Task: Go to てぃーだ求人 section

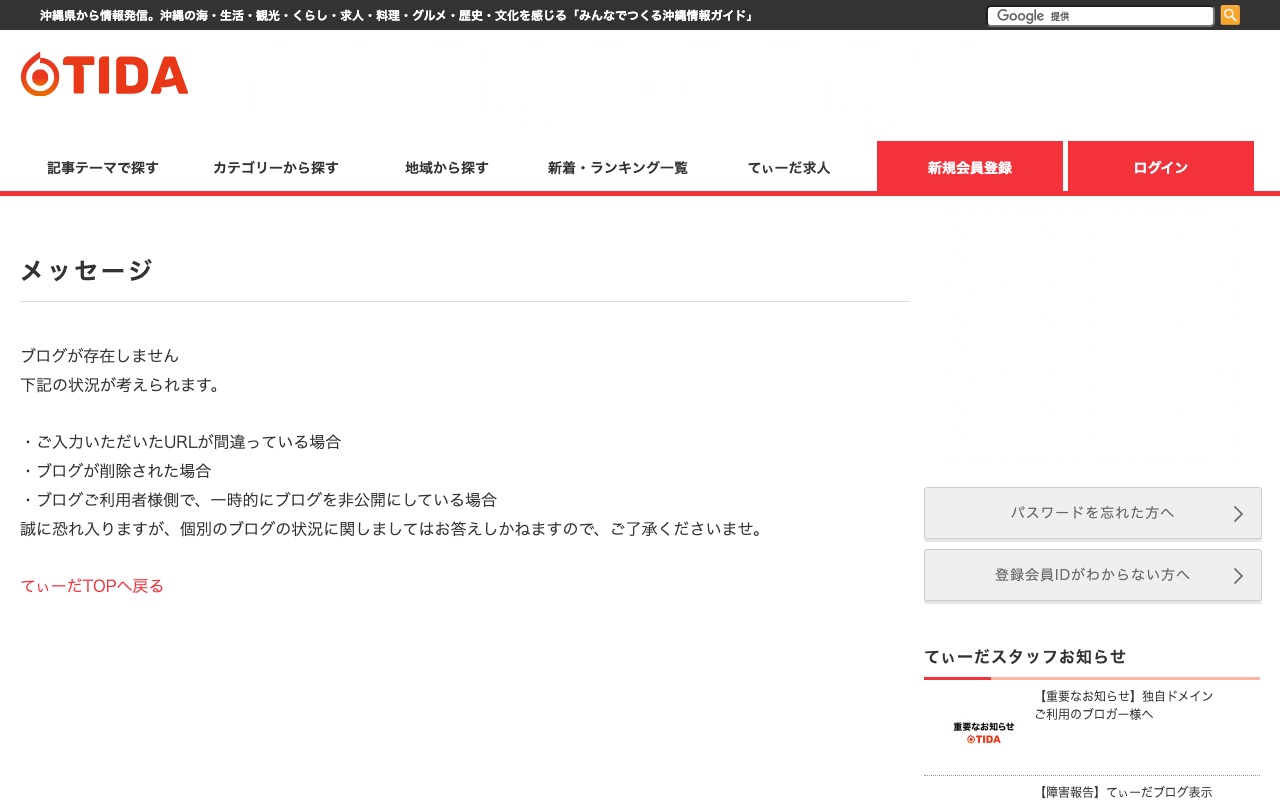Action: (789, 168)
